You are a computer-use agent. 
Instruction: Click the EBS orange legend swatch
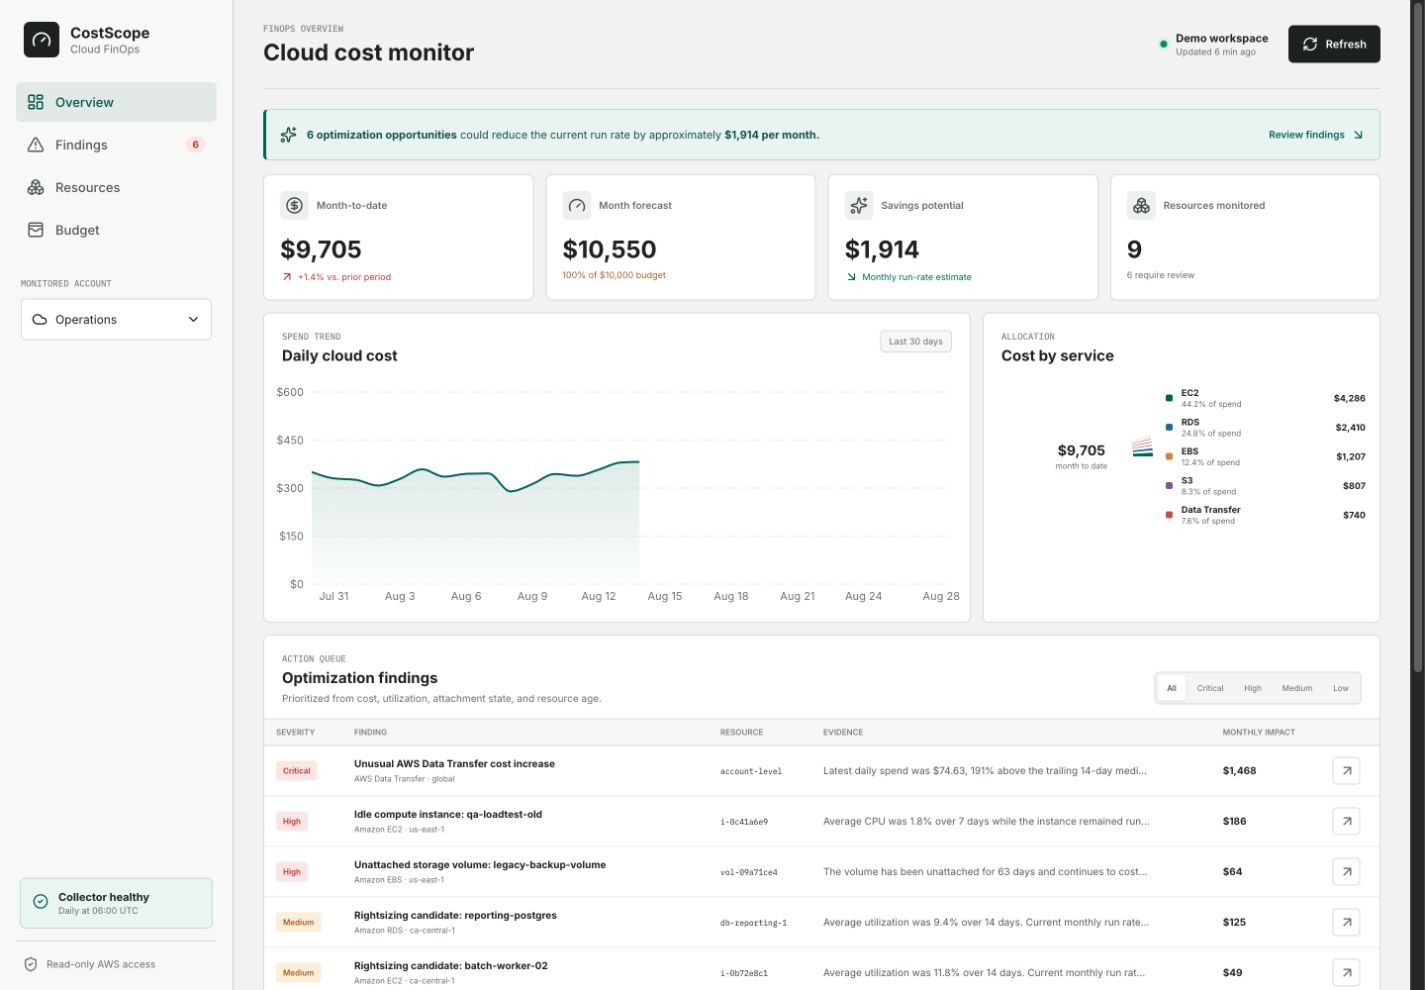[1168, 456]
